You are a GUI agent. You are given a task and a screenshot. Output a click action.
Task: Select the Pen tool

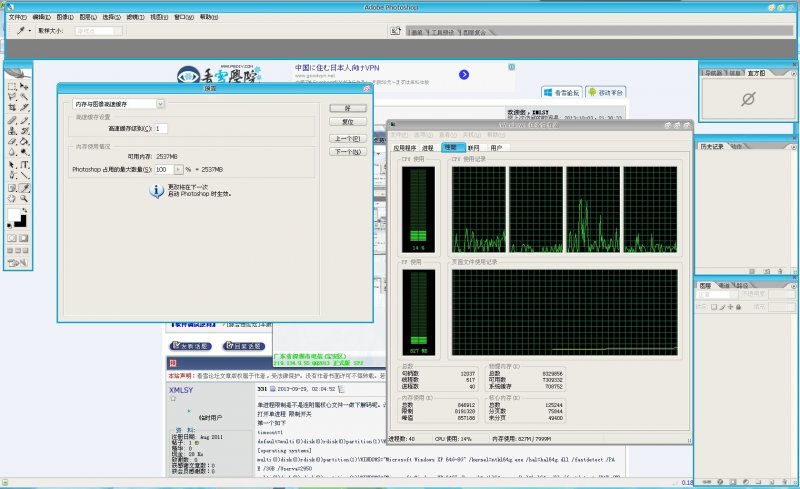coord(12,175)
